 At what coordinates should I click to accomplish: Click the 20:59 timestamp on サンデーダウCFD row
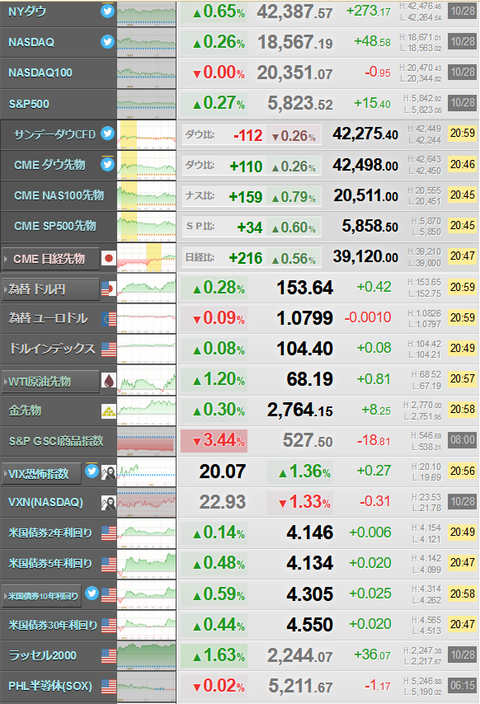[462, 133]
